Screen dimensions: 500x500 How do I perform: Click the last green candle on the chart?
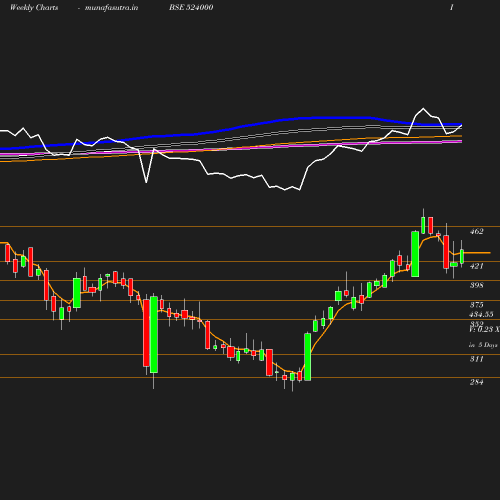coord(462,256)
